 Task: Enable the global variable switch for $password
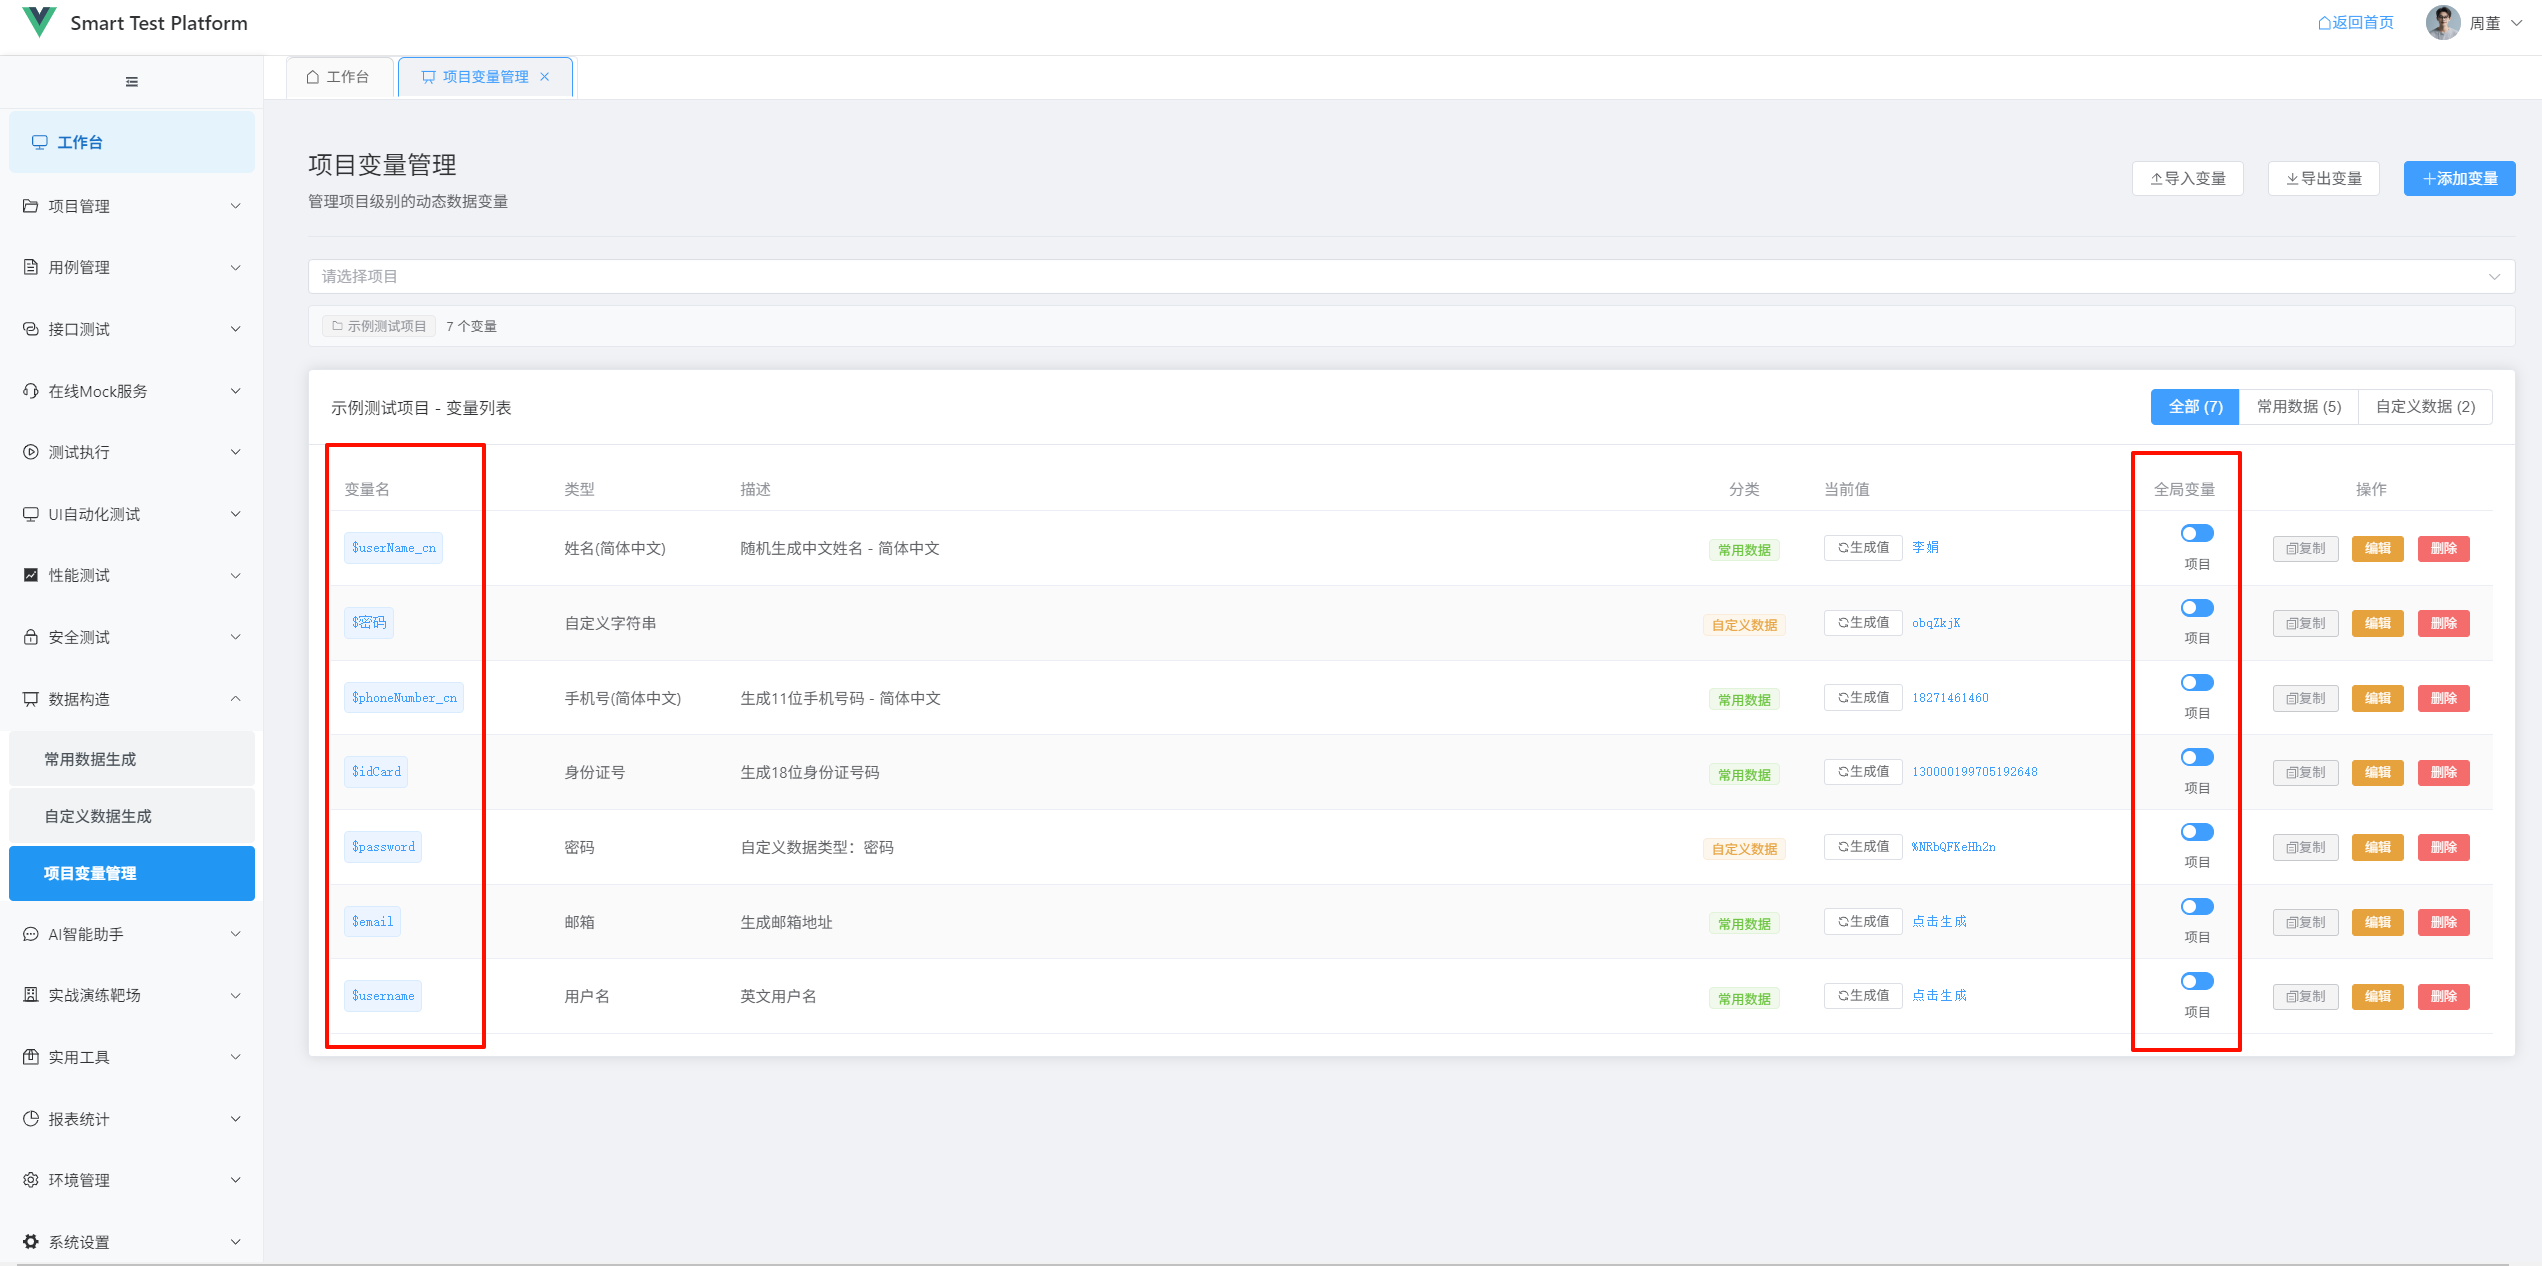2196,832
